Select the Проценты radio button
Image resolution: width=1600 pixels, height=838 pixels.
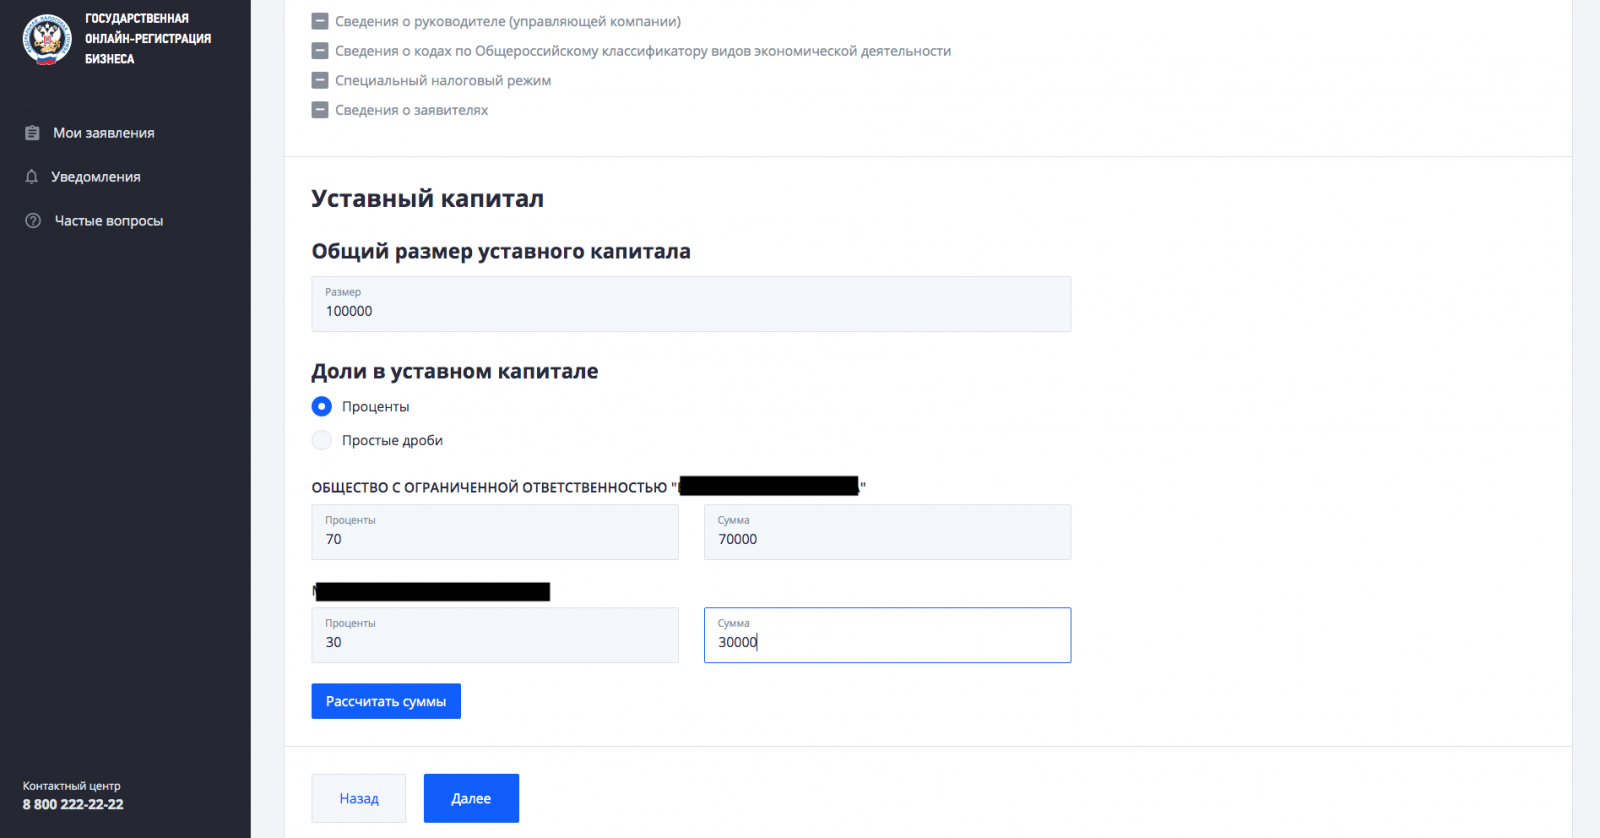[x=322, y=406]
